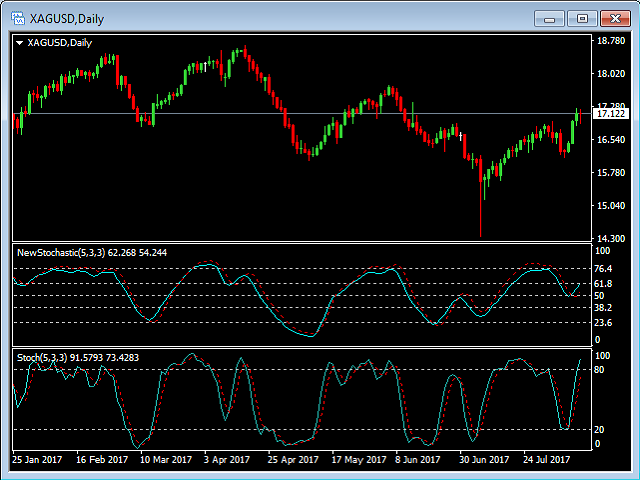Image resolution: width=640 pixels, height=480 pixels.
Task: Select the 20 level on the Stoch scale
Action: pos(599,430)
